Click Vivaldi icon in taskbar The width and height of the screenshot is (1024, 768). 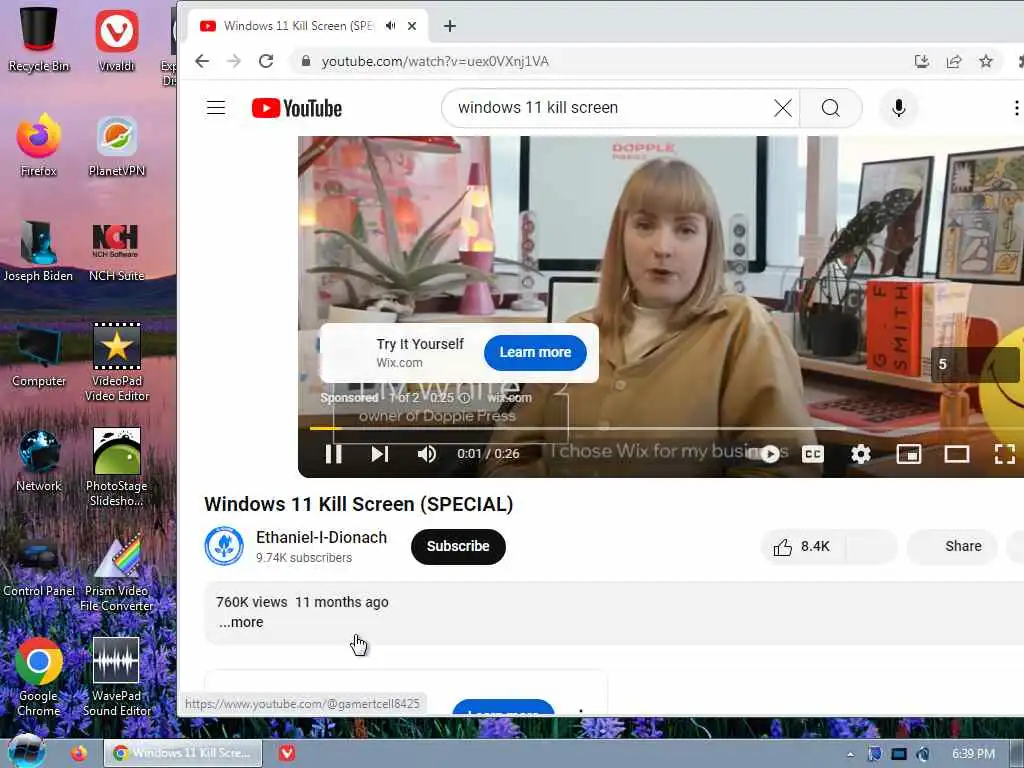(x=287, y=753)
